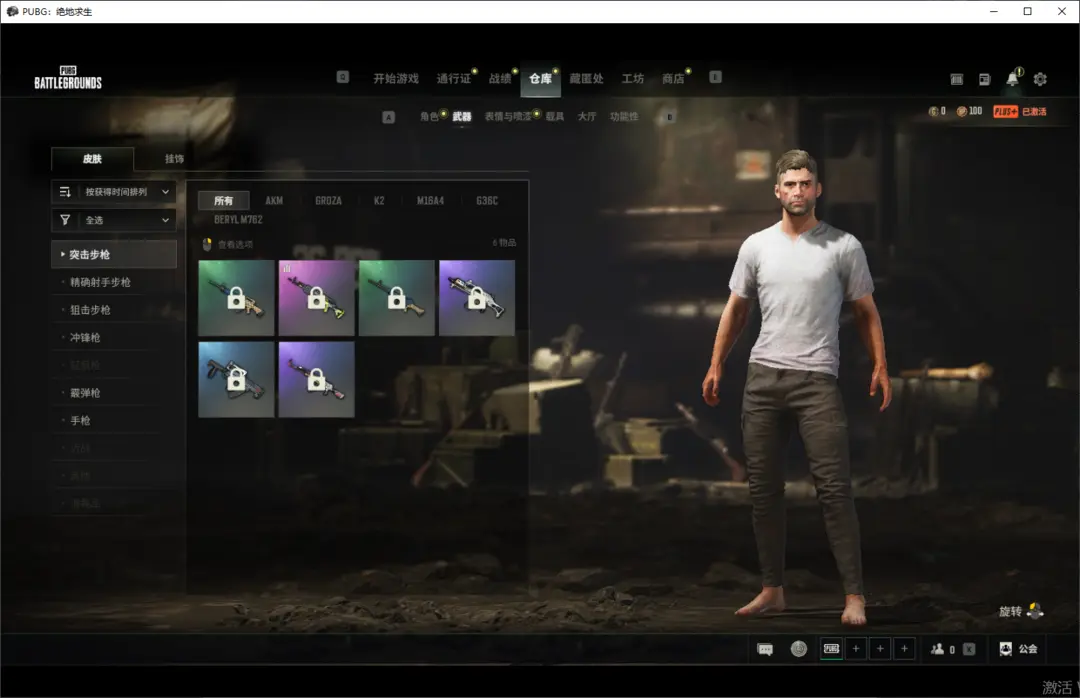Screen dimensions: 1080x698
Task: Switch to the 挂饰 tab
Action: coord(174,159)
